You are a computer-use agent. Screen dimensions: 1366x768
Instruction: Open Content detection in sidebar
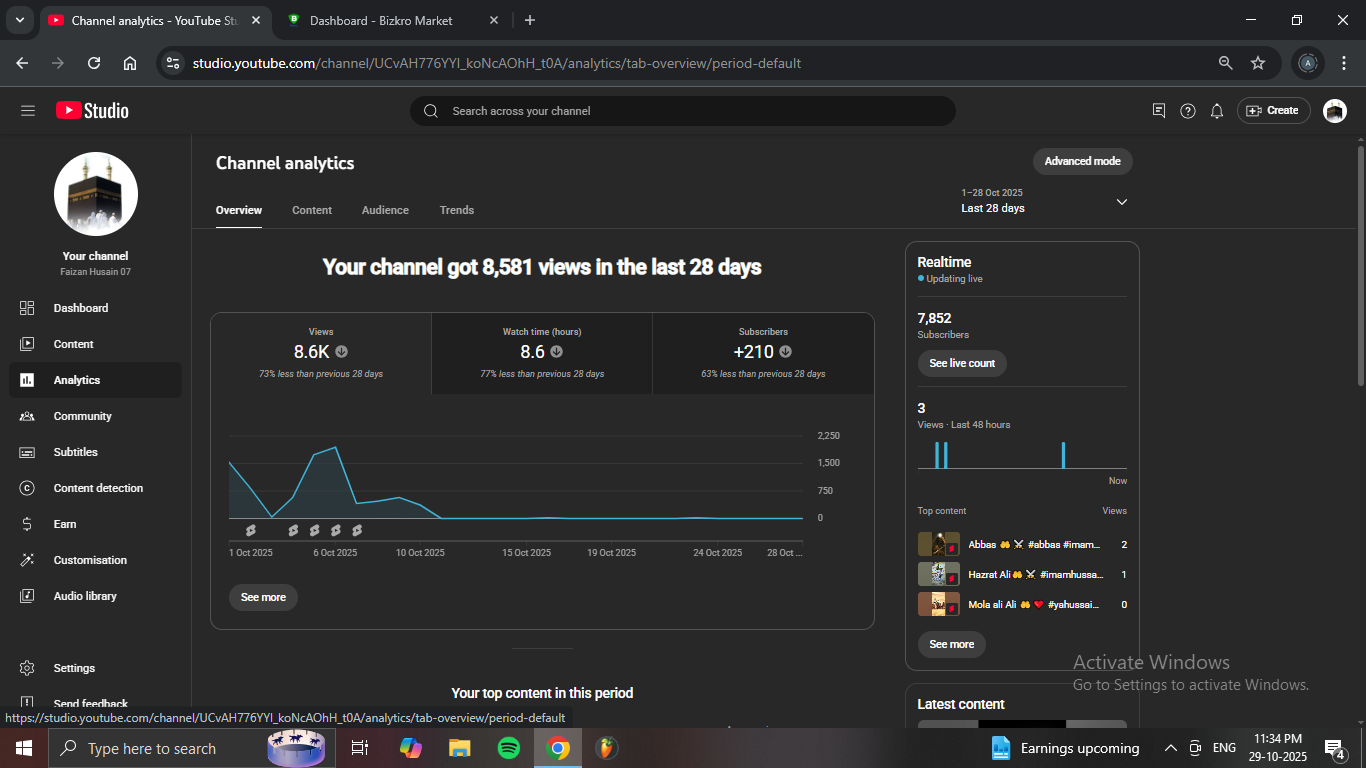pyautogui.click(x=98, y=488)
